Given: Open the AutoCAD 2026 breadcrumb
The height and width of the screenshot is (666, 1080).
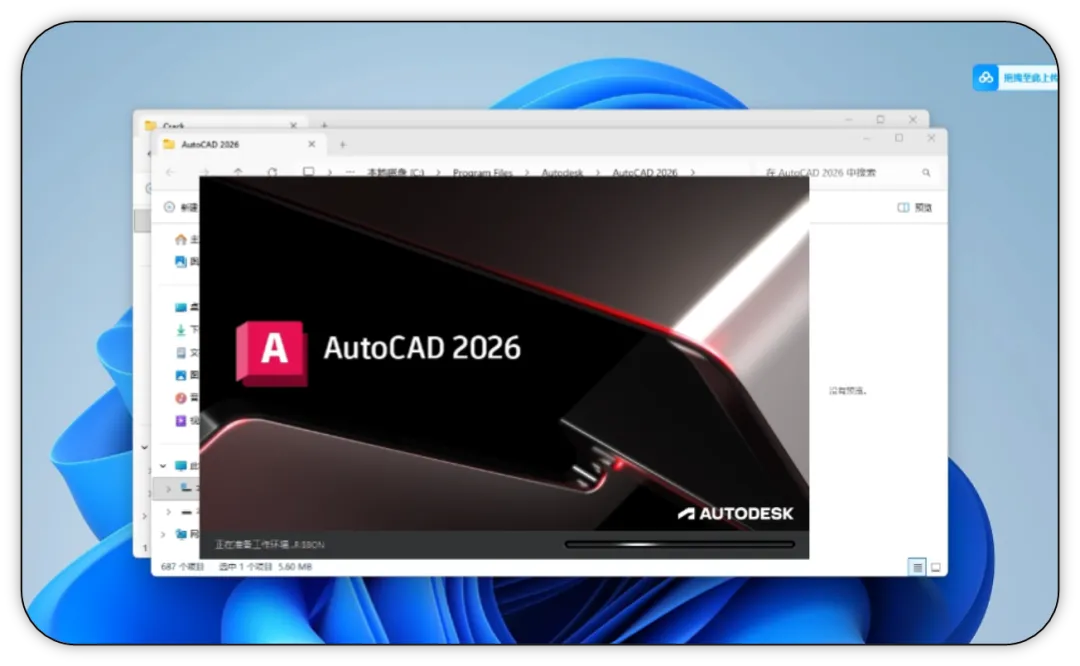Looking at the screenshot, I should pos(645,172).
